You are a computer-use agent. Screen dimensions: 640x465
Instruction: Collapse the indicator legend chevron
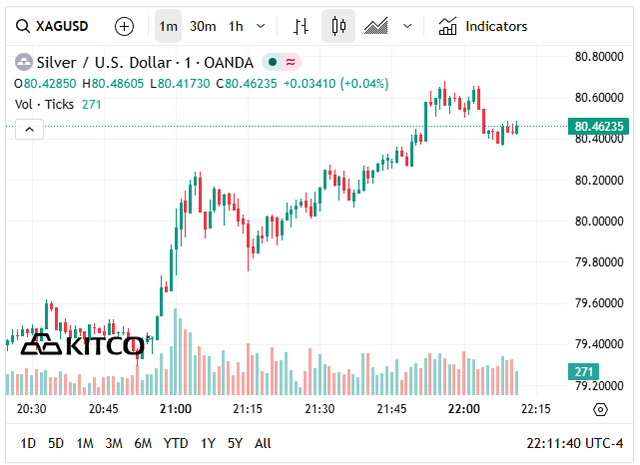tap(29, 129)
